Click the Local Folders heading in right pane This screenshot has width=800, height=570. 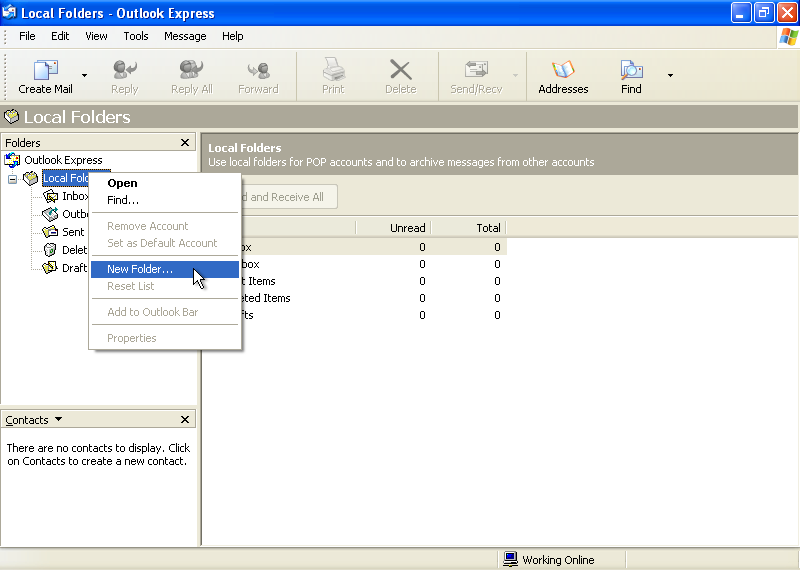[x=244, y=148]
